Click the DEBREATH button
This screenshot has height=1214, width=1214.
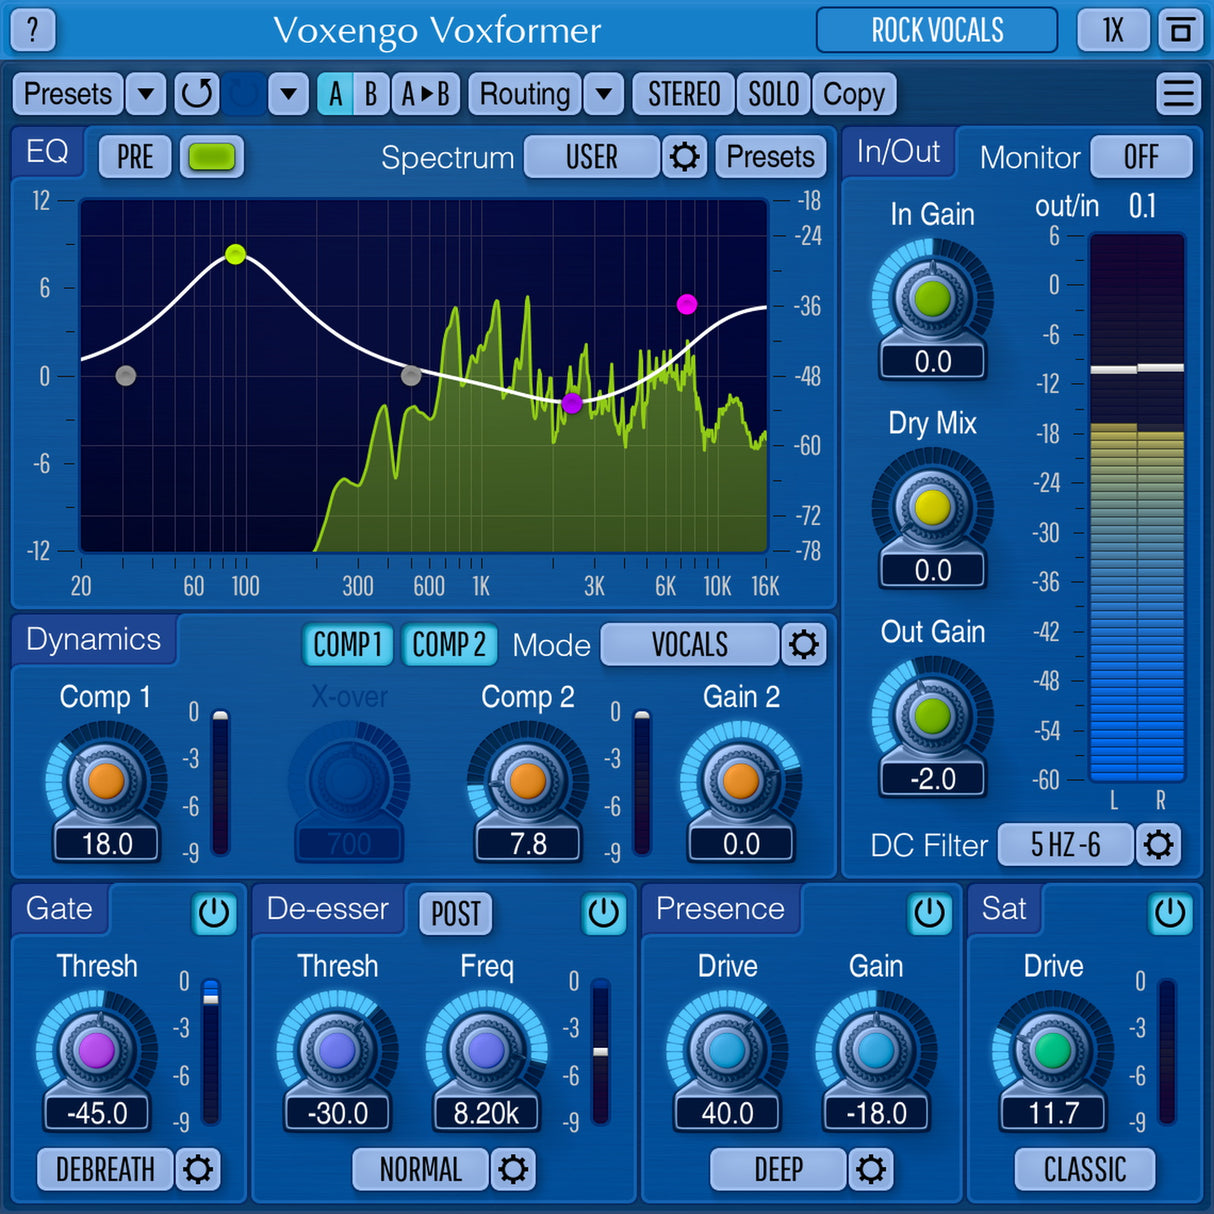coord(103,1170)
